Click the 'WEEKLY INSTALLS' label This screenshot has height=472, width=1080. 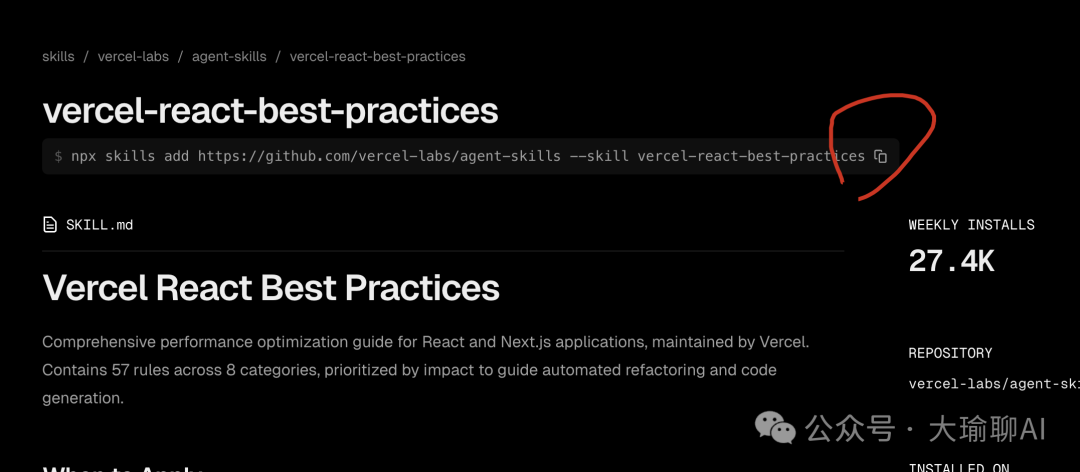pyautogui.click(x=971, y=225)
